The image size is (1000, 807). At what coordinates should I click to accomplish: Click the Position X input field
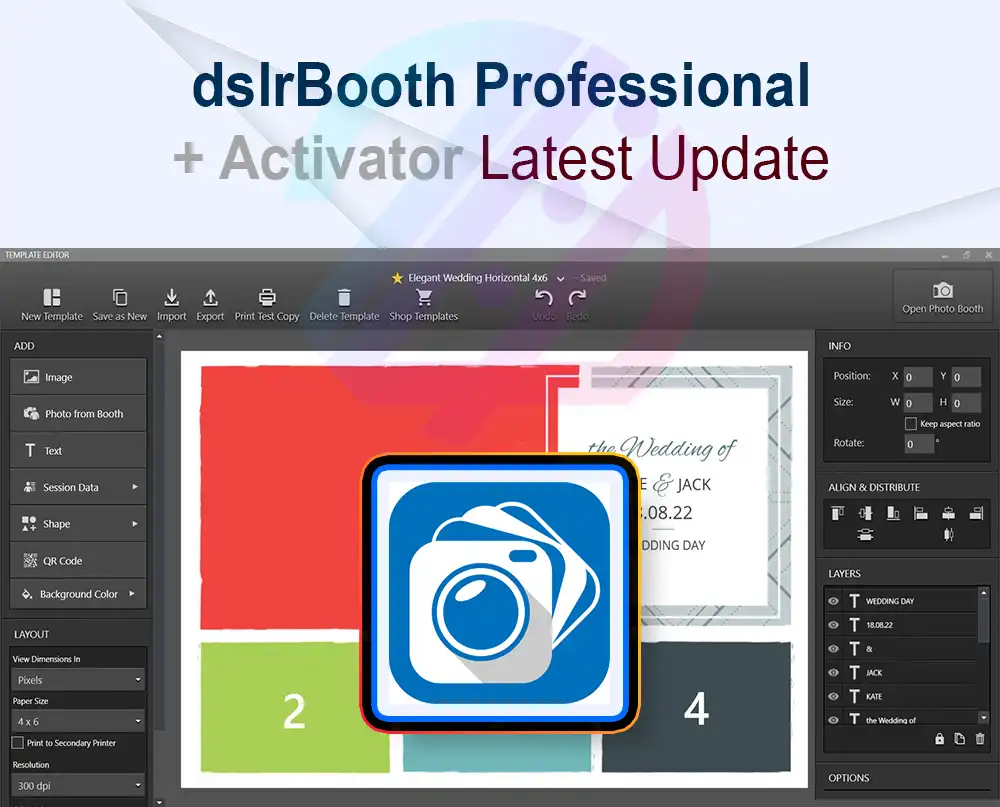click(x=918, y=377)
